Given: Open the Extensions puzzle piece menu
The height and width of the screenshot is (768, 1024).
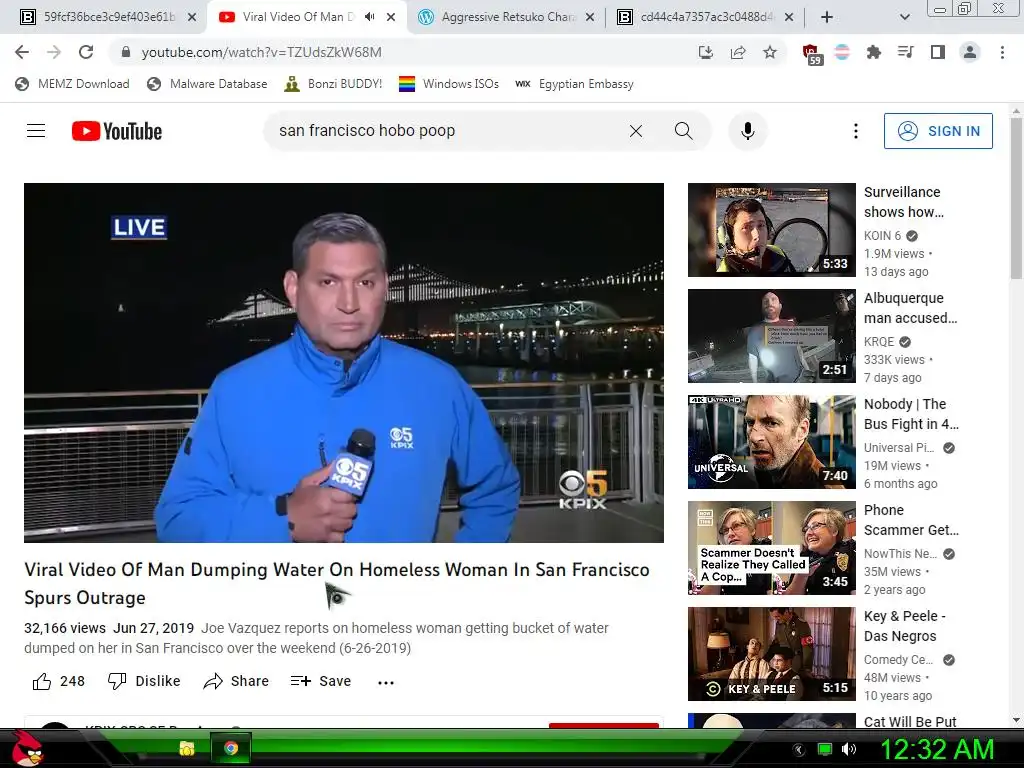Looking at the screenshot, I should click(x=873, y=52).
